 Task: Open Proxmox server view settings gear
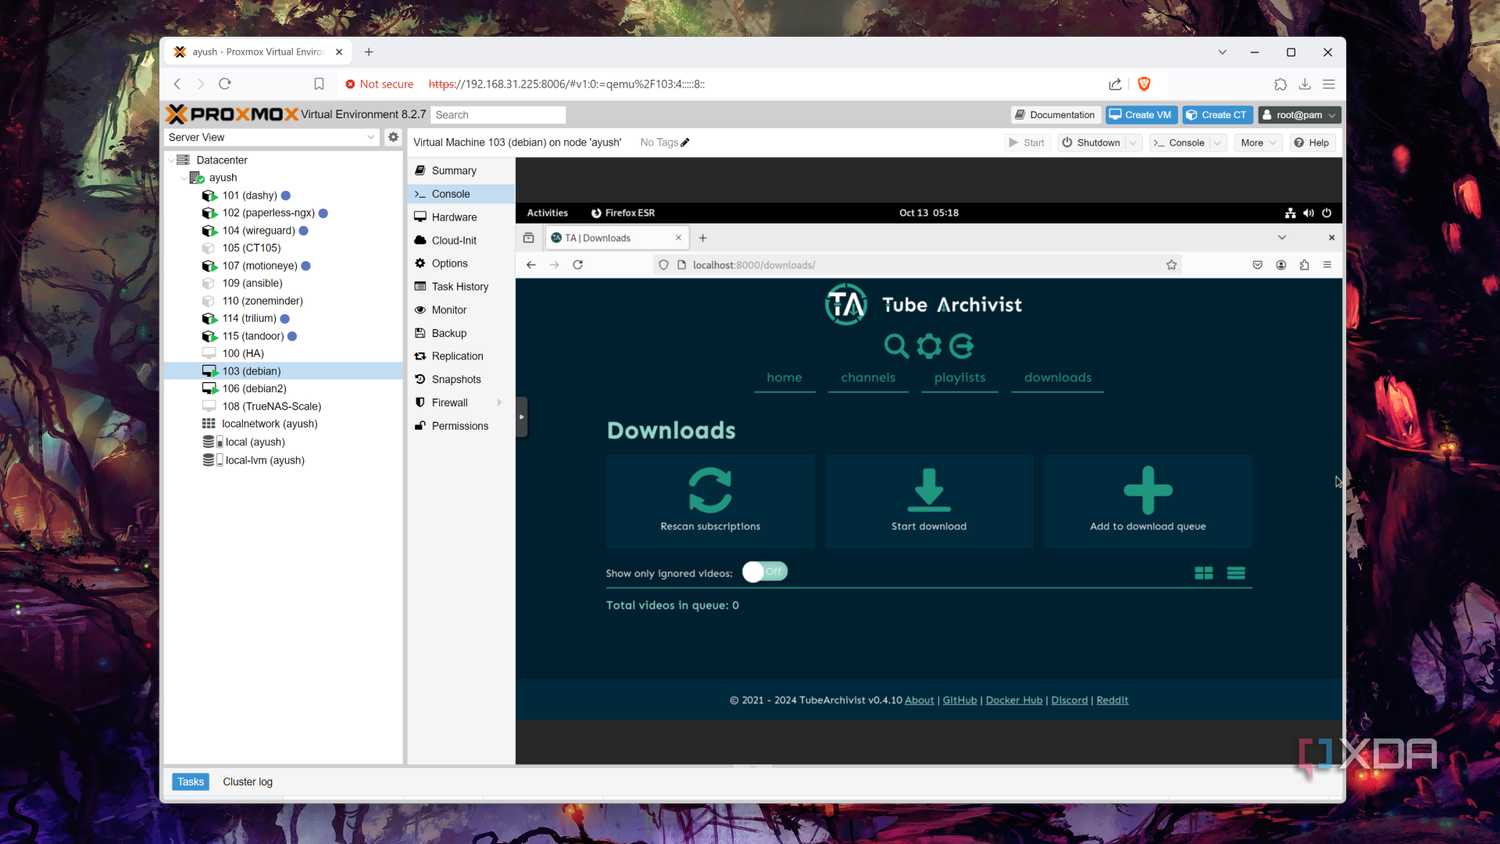[x=393, y=137]
